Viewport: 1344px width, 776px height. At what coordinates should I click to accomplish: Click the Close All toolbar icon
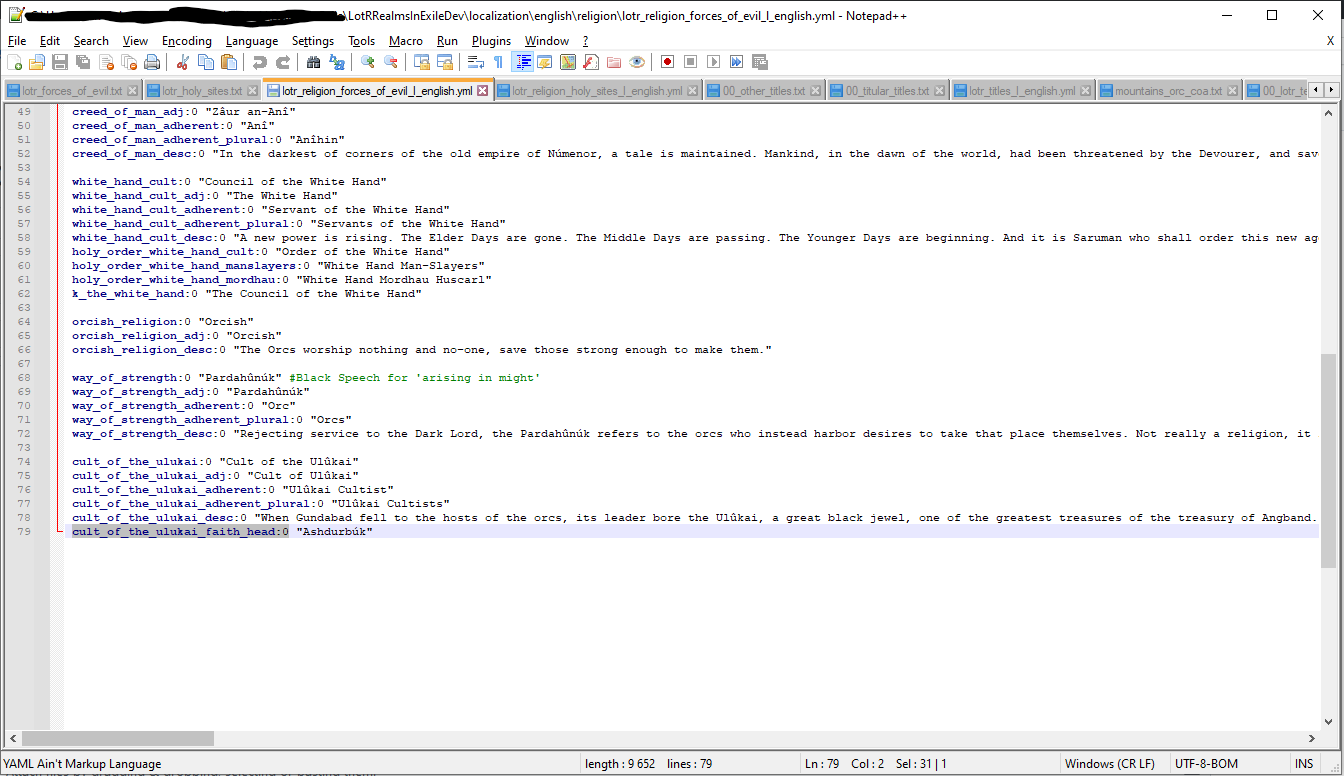129,62
